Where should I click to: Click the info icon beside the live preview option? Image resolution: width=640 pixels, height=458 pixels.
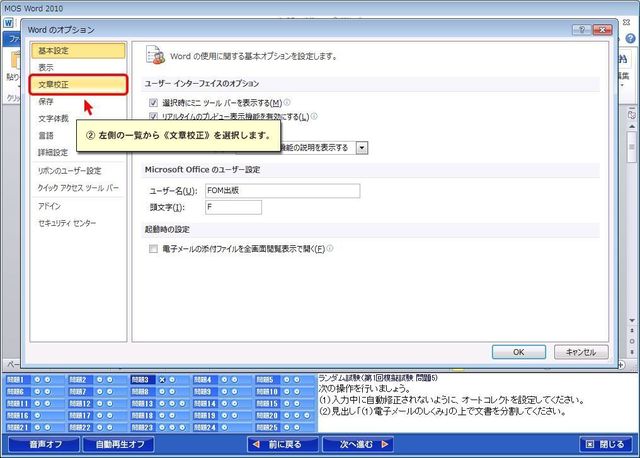click(x=313, y=117)
